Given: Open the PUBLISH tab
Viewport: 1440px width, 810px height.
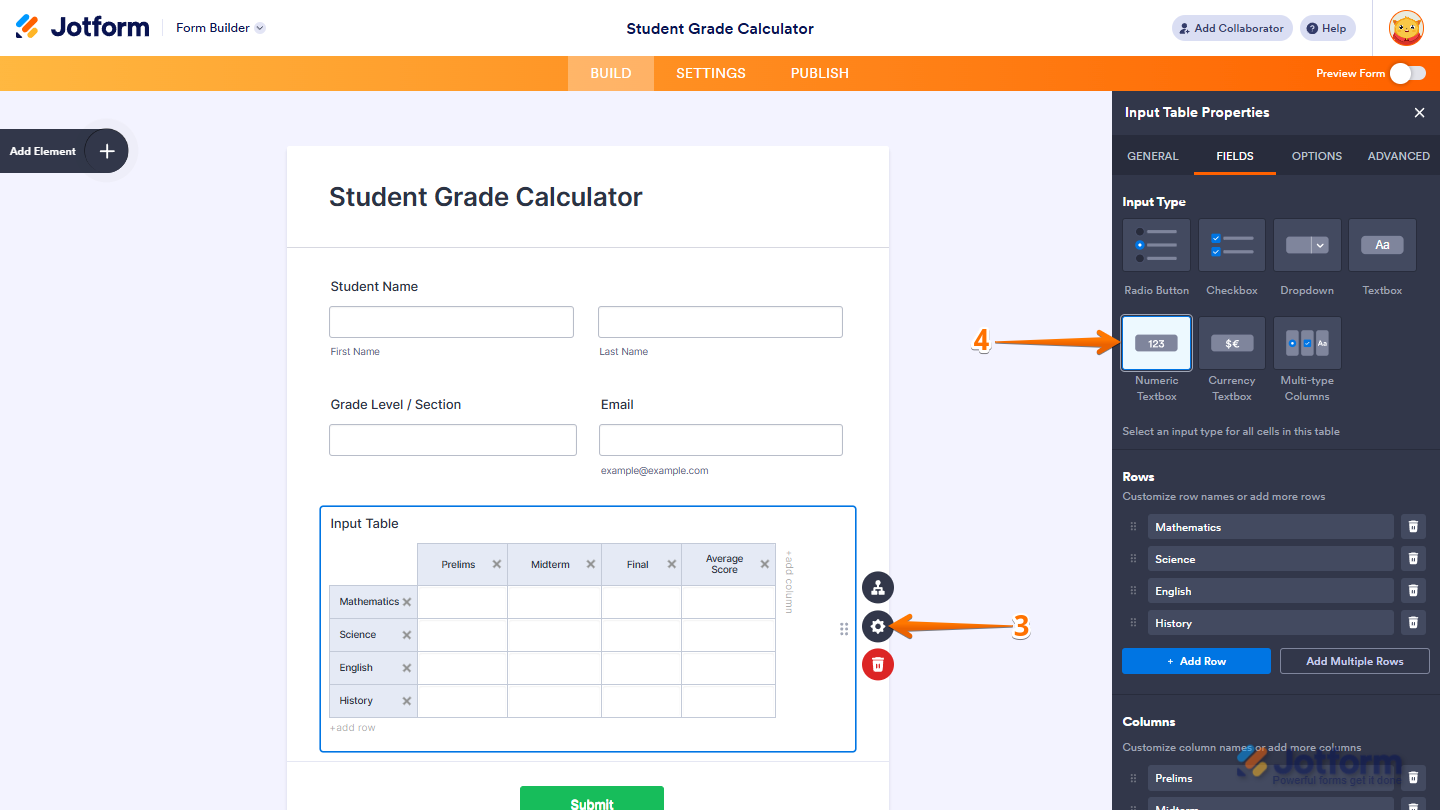Looking at the screenshot, I should (x=819, y=73).
